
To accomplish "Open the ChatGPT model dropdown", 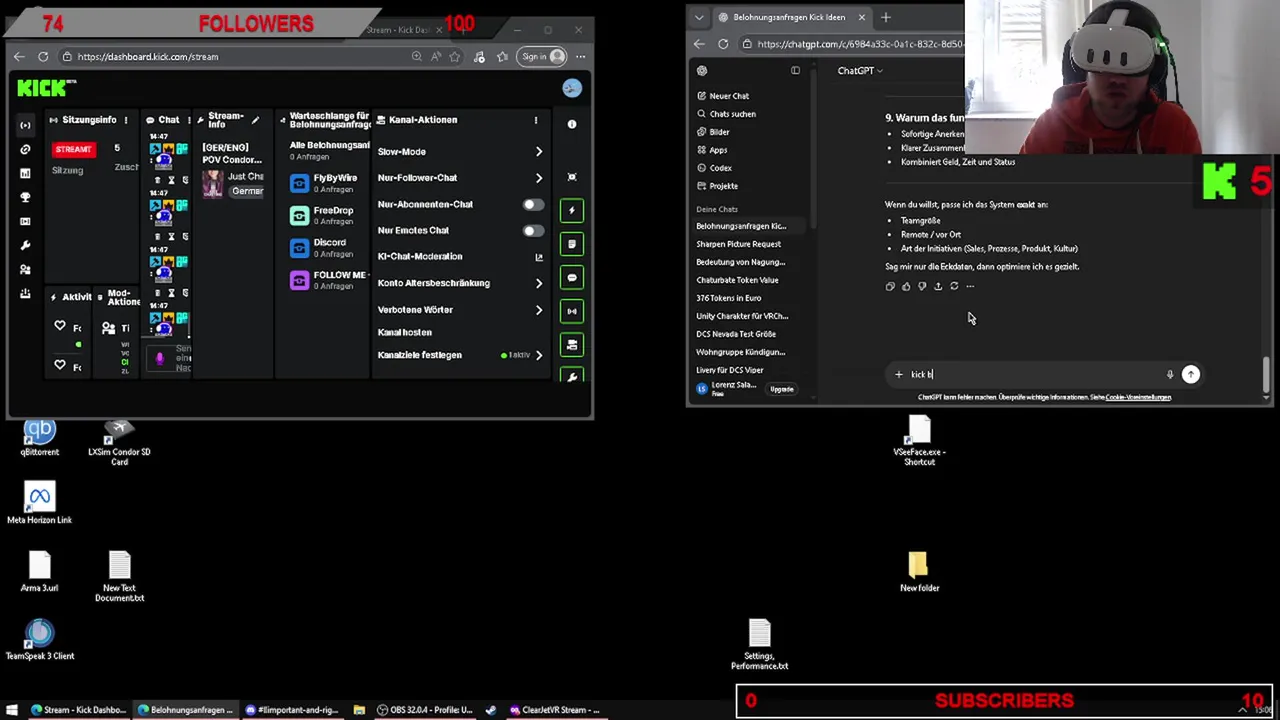I will click(860, 71).
